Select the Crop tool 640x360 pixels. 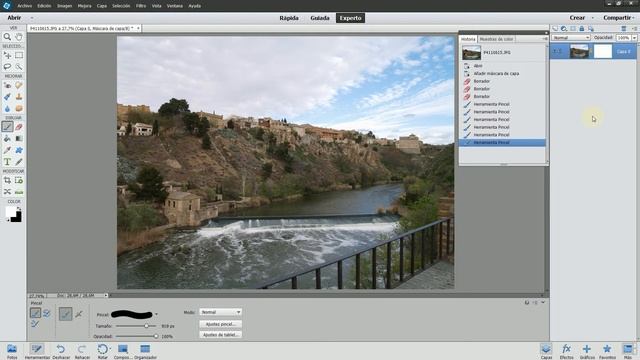(x=7, y=180)
